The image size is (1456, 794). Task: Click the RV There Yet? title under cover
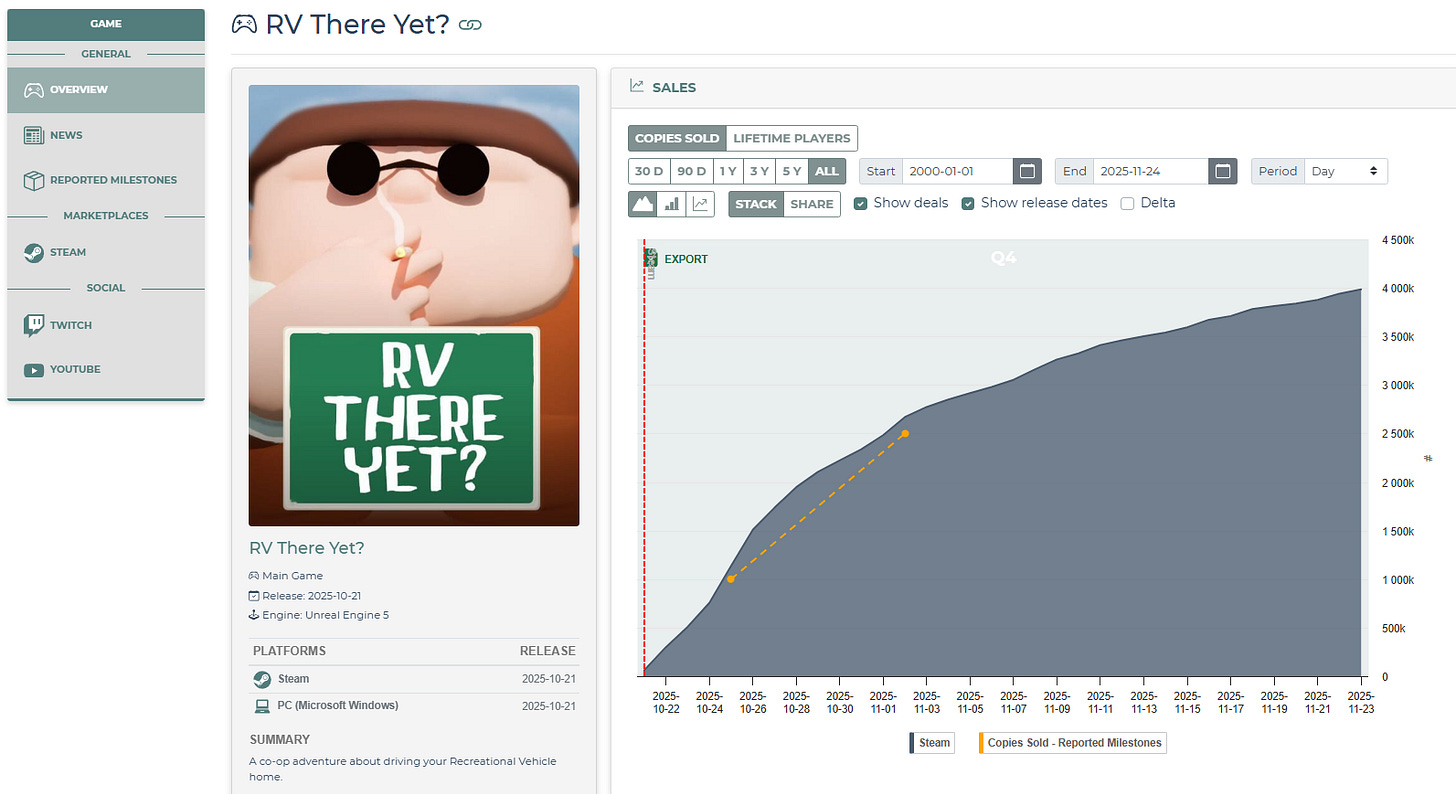(x=308, y=548)
